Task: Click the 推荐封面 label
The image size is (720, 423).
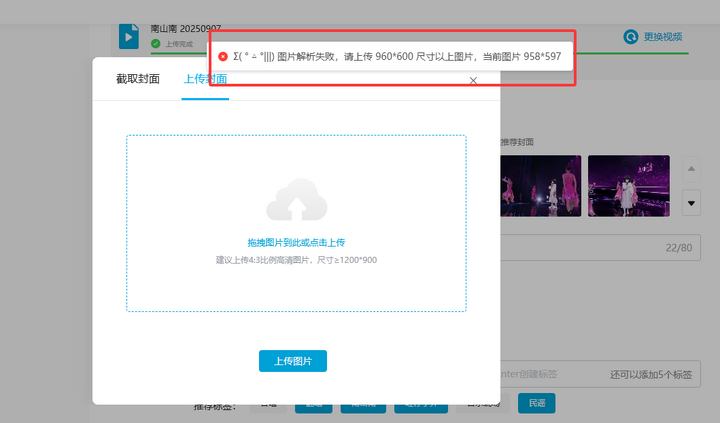Action: 517,142
